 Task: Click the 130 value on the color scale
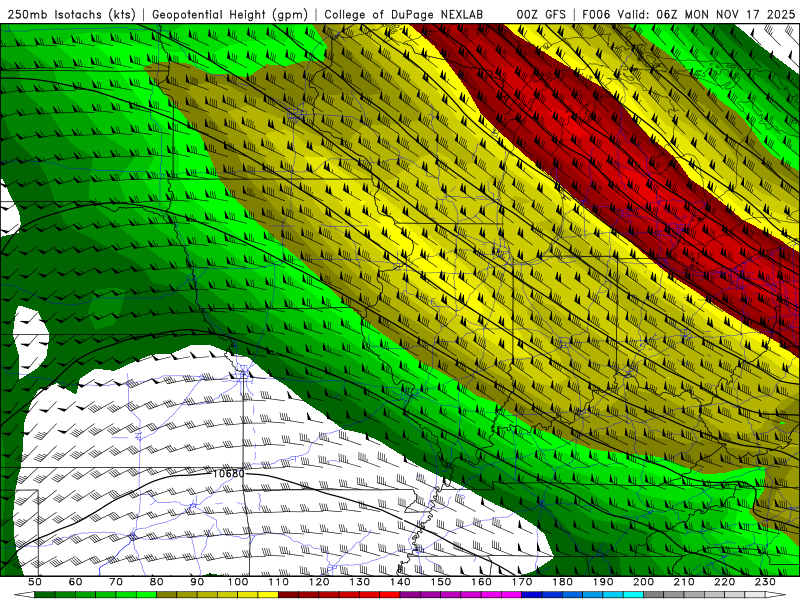point(359,582)
